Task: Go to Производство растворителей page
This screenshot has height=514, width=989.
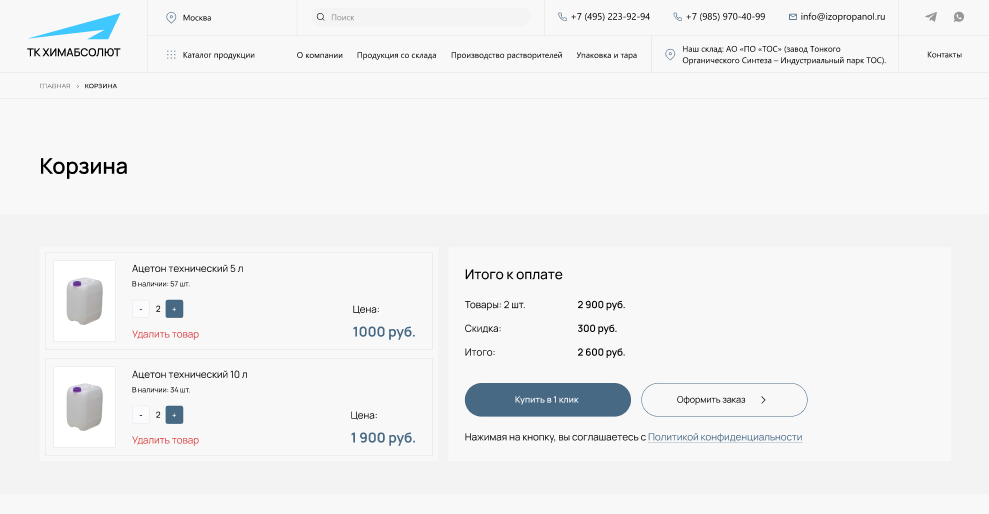Action: click(506, 55)
